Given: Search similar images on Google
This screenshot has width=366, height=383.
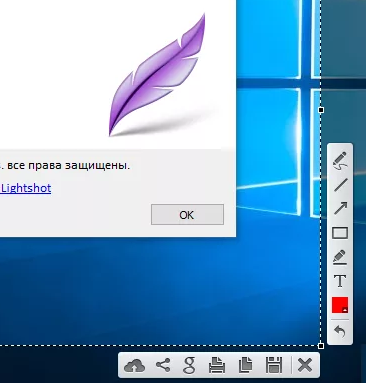Looking at the screenshot, I should click(189, 366).
